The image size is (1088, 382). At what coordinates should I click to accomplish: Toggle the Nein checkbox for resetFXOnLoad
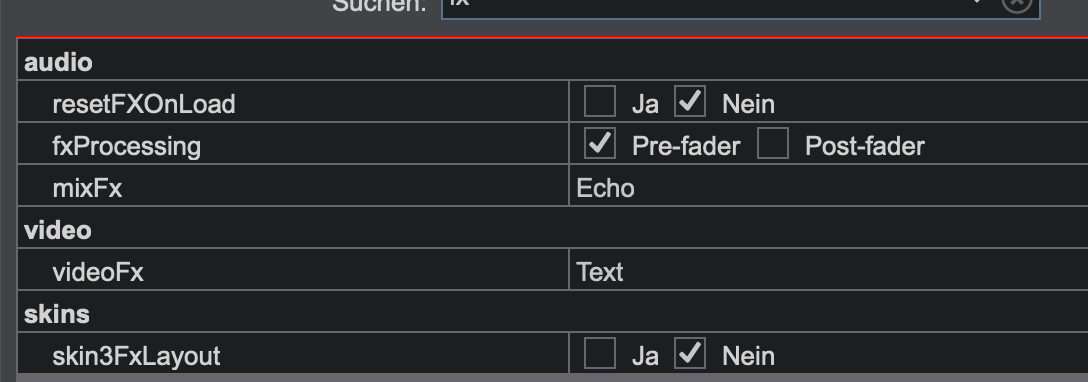(690, 102)
